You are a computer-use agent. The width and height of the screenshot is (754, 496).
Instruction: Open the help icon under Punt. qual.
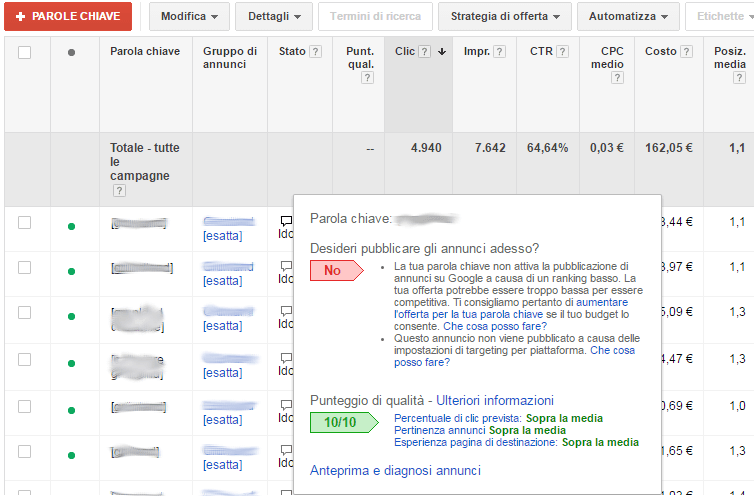coord(367,77)
